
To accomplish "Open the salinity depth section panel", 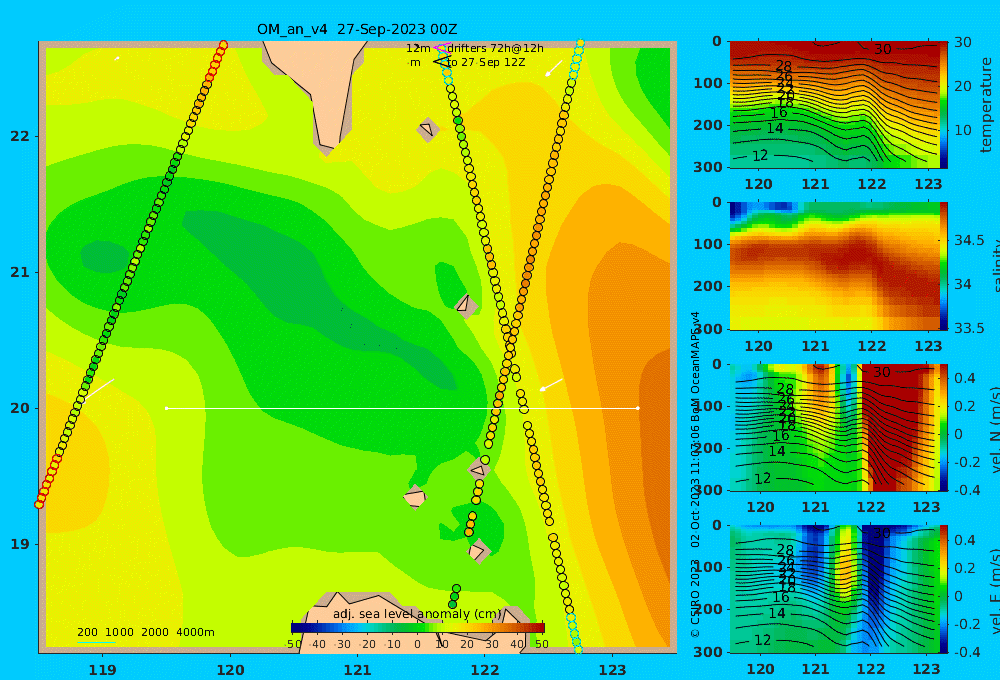I will tap(834, 266).
